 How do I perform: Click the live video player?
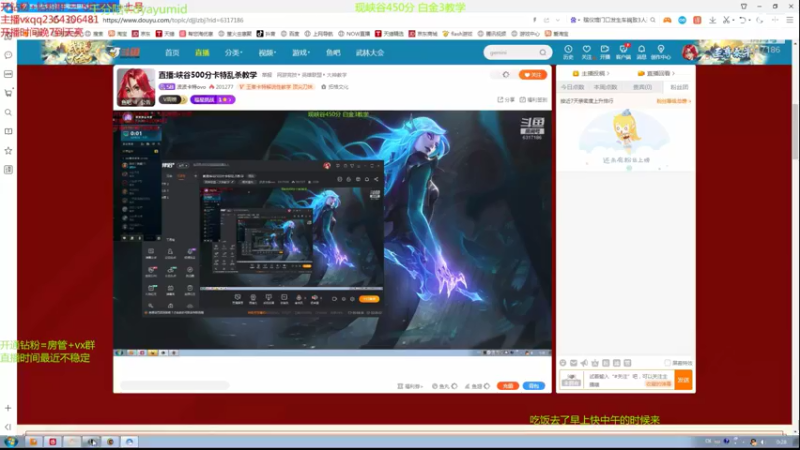click(x=332, y=233)
